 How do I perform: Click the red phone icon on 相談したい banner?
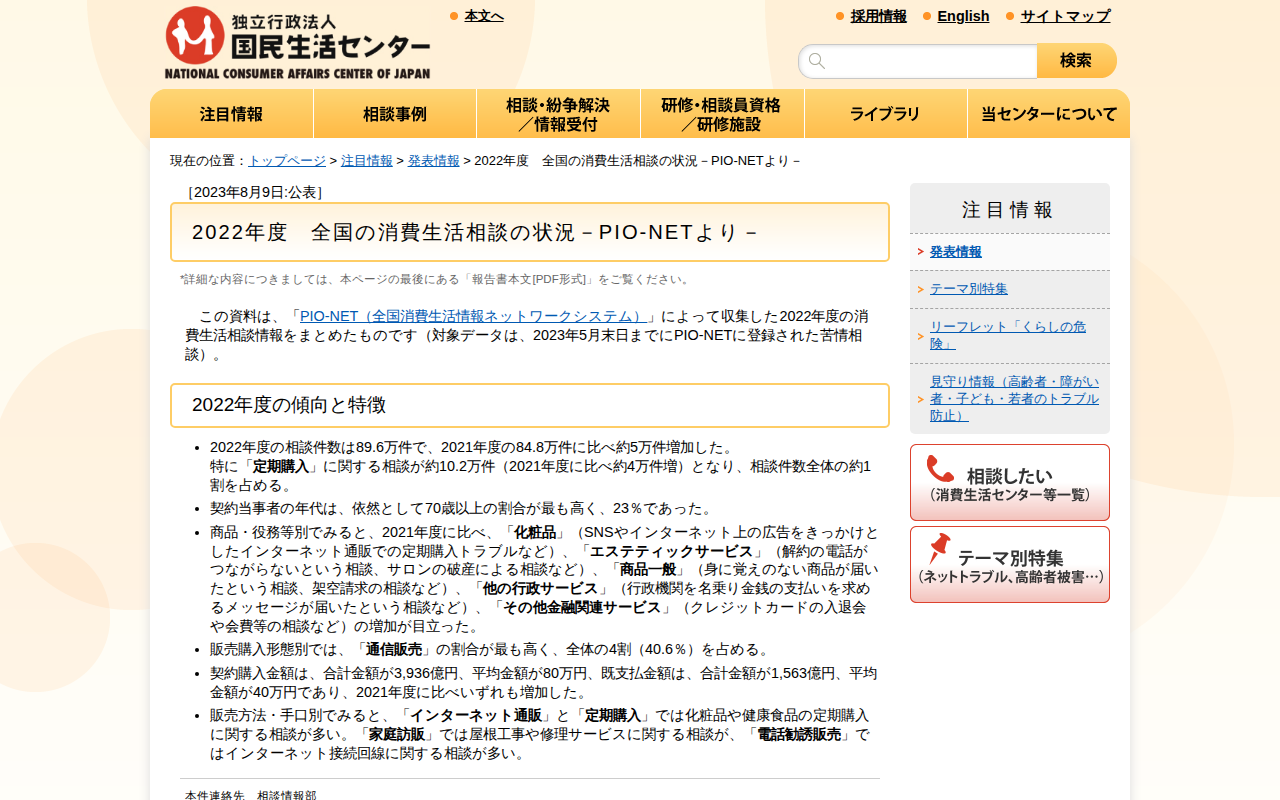(x=940, y=469)
